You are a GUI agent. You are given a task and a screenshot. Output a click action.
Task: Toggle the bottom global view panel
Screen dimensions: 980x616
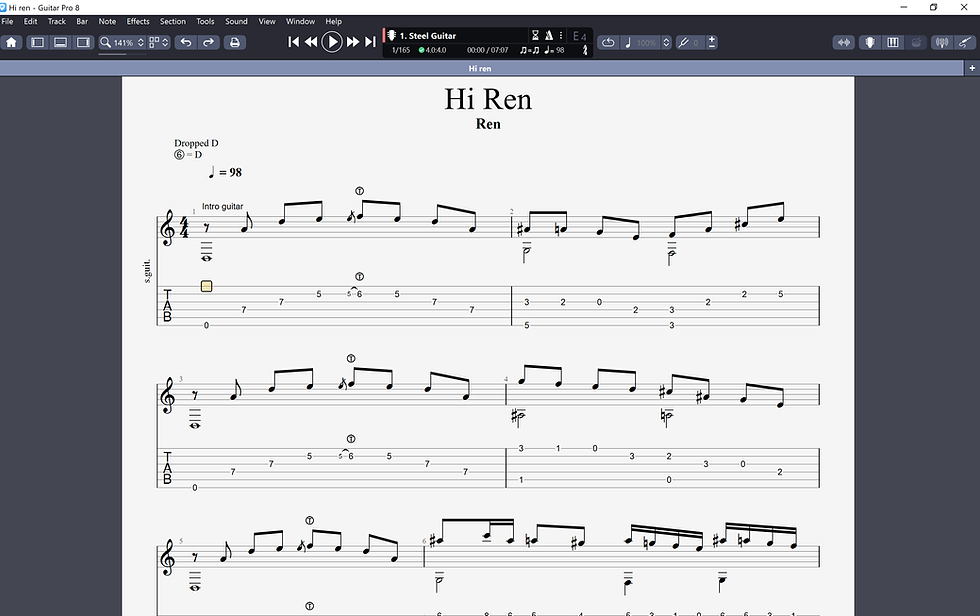pyautogui.click(x=61, y=42)
